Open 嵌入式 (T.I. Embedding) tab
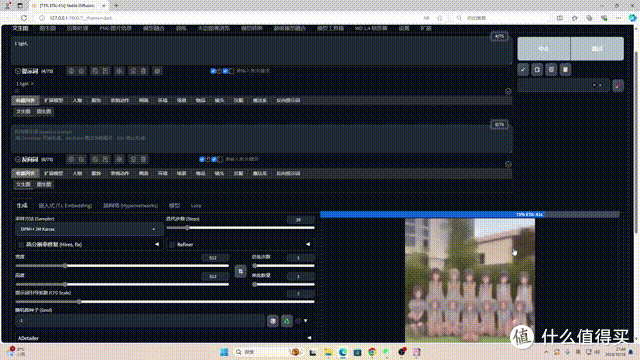This screenshot has width=640, height=360. (65, 206)
